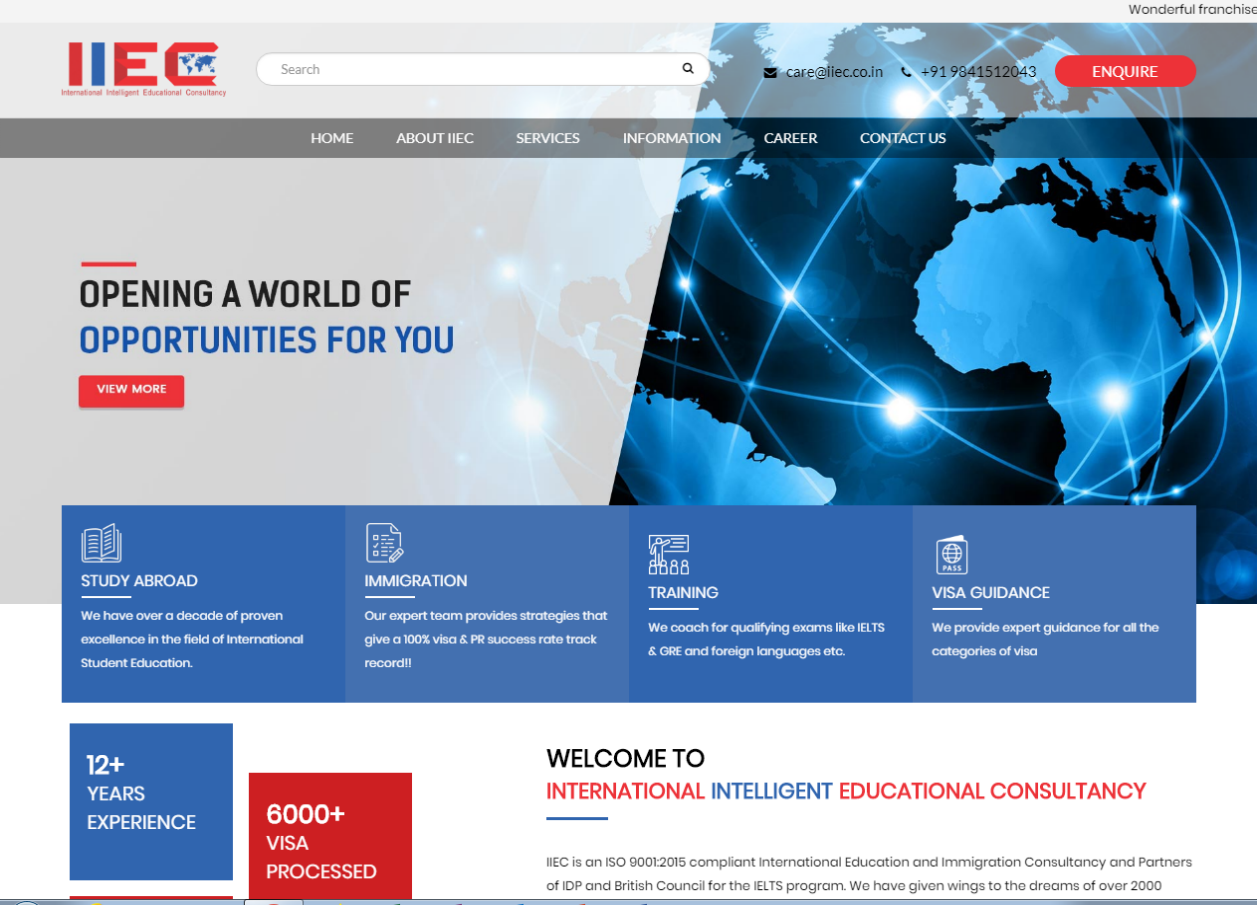The height and width of the screenshot is (905, 1257).
Task: Click the Study Abroad open book icon
Action: (101, 543)
